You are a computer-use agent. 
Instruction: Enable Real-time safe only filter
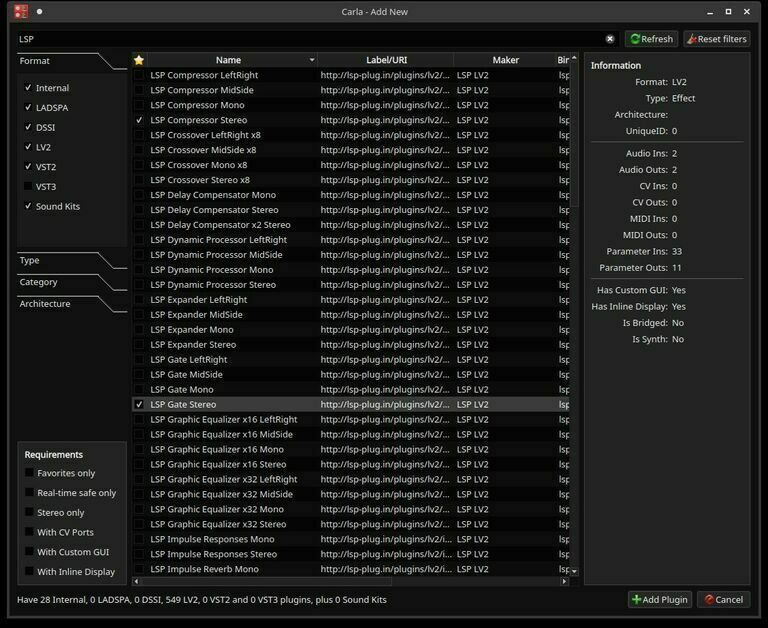(29, 492)
